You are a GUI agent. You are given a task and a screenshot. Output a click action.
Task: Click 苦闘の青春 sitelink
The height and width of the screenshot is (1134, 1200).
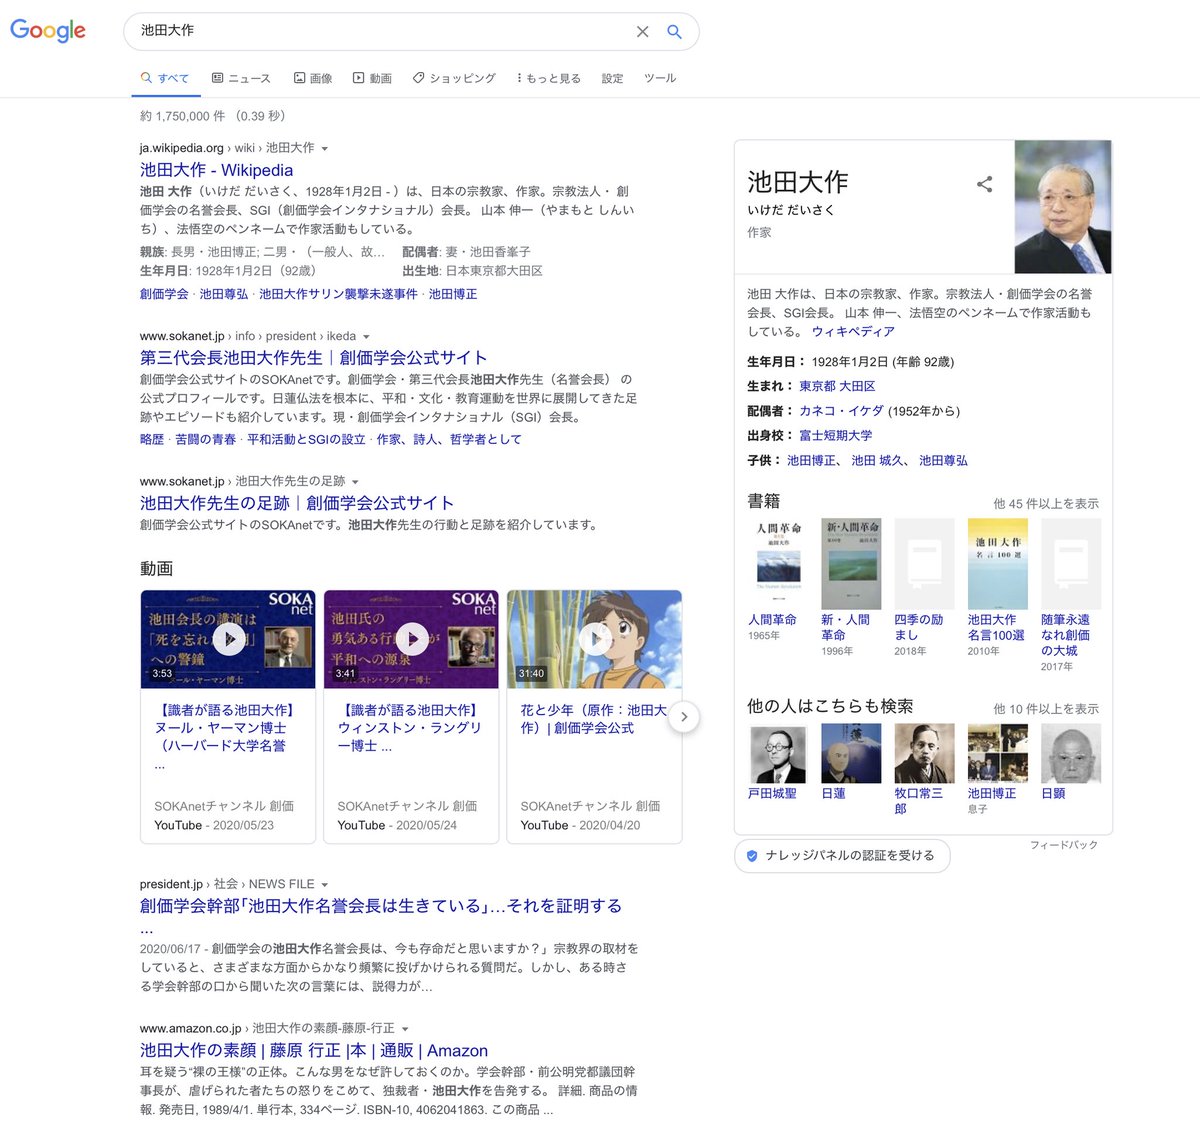pos(206,439)
